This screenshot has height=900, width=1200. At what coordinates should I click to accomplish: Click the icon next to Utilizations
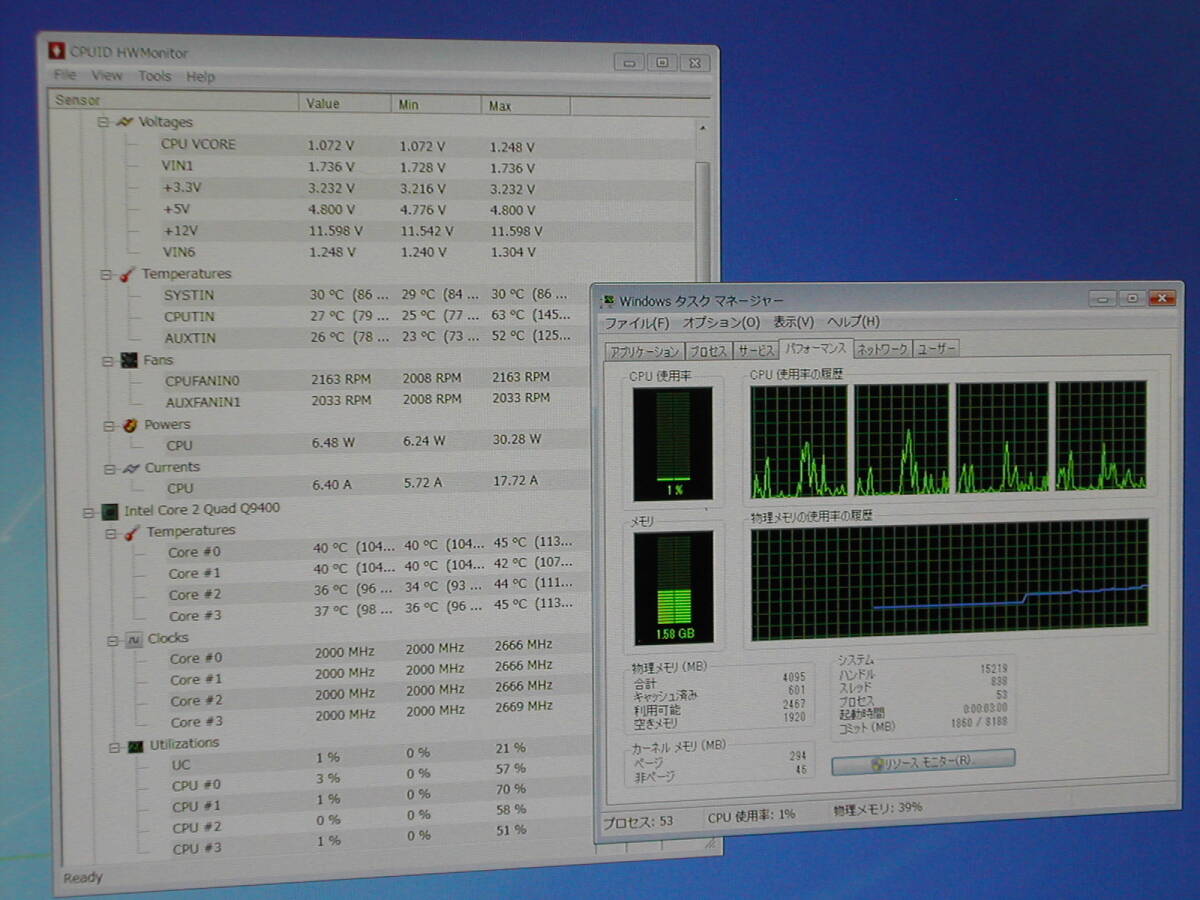pyautogui.click(x=135, y=746)
